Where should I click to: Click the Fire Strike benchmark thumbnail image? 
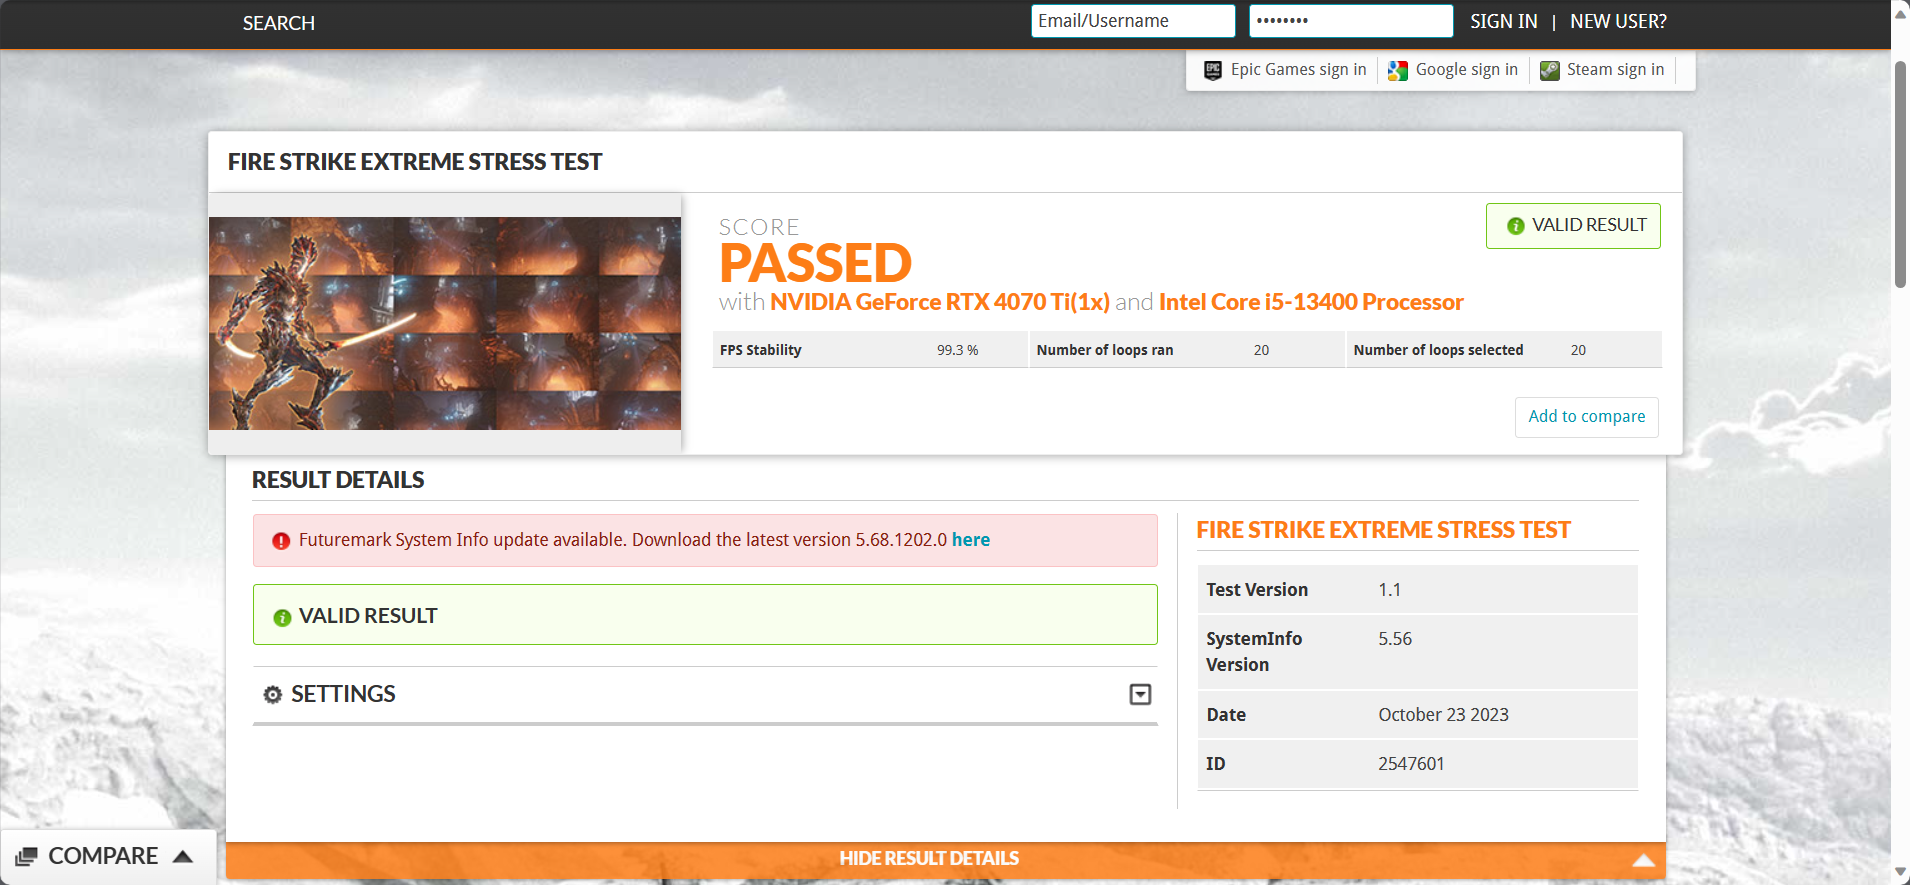pyautogui.click(x=445, y=323)
